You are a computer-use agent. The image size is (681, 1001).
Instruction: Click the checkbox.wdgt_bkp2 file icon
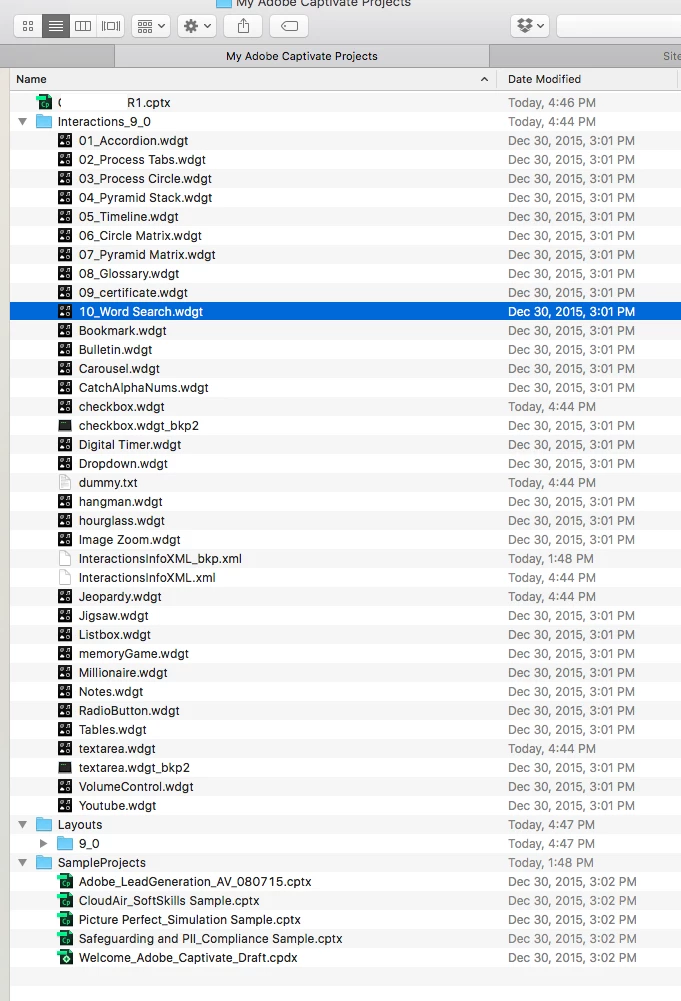click(x=65, y=425)
